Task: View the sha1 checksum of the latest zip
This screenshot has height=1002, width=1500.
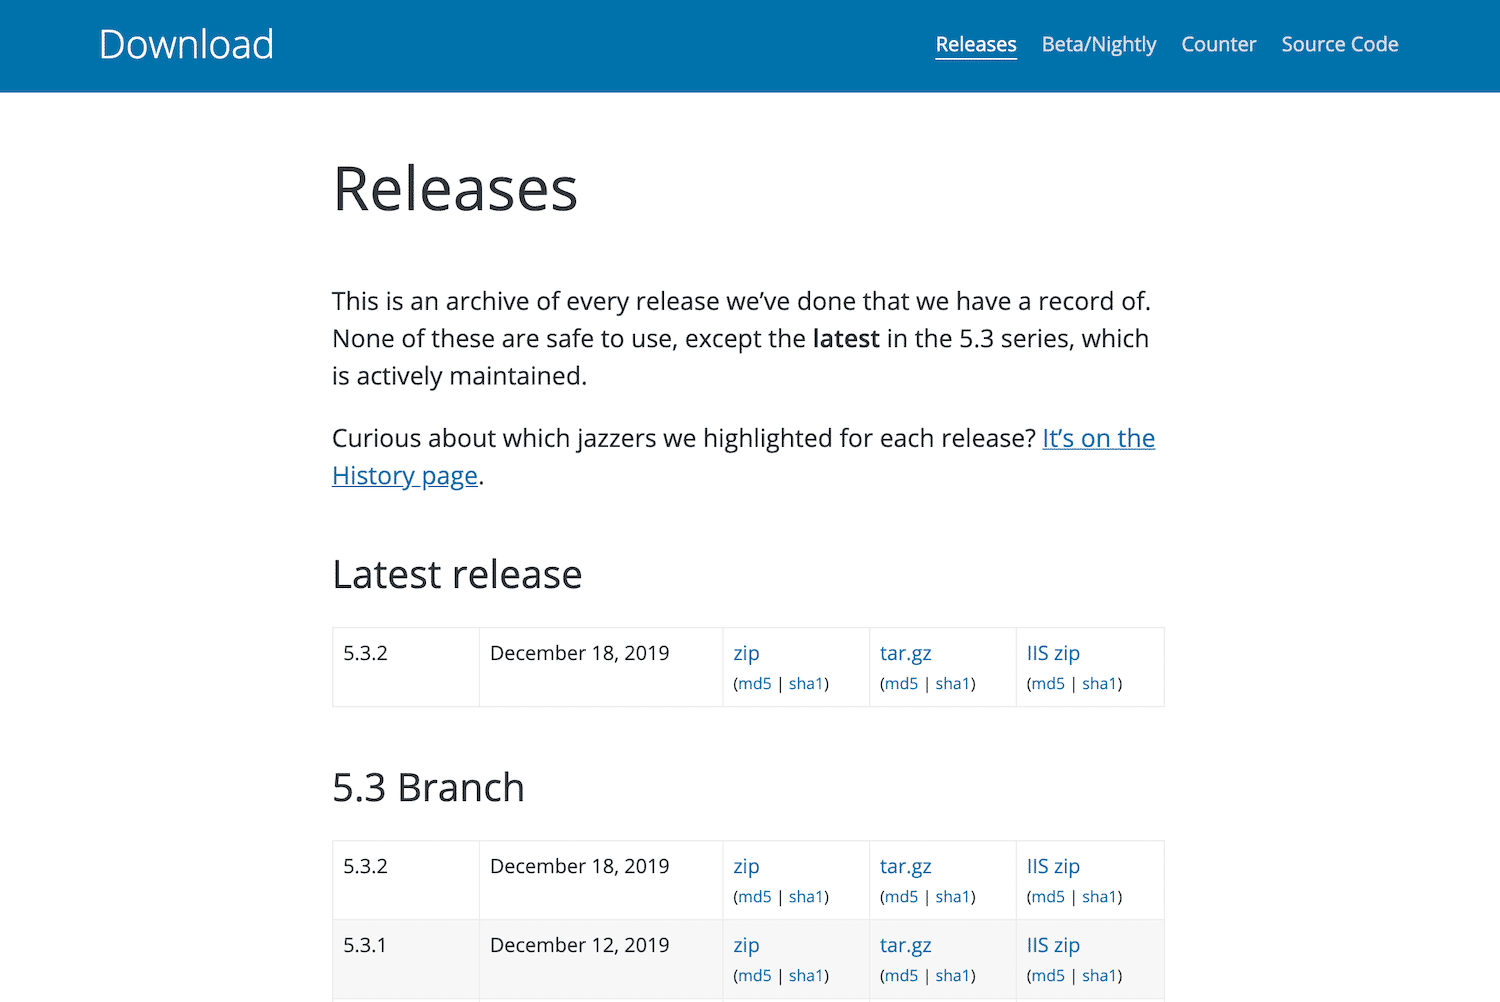Action: [807, 683]
